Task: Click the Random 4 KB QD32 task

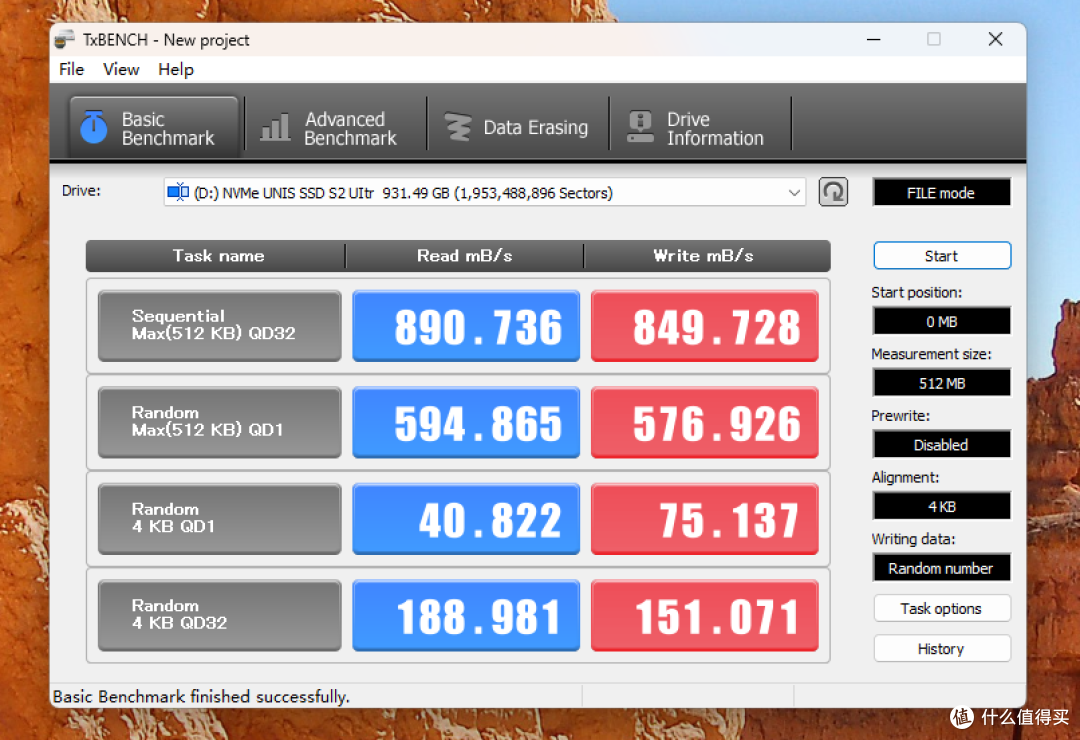Action: click(220, 615)
